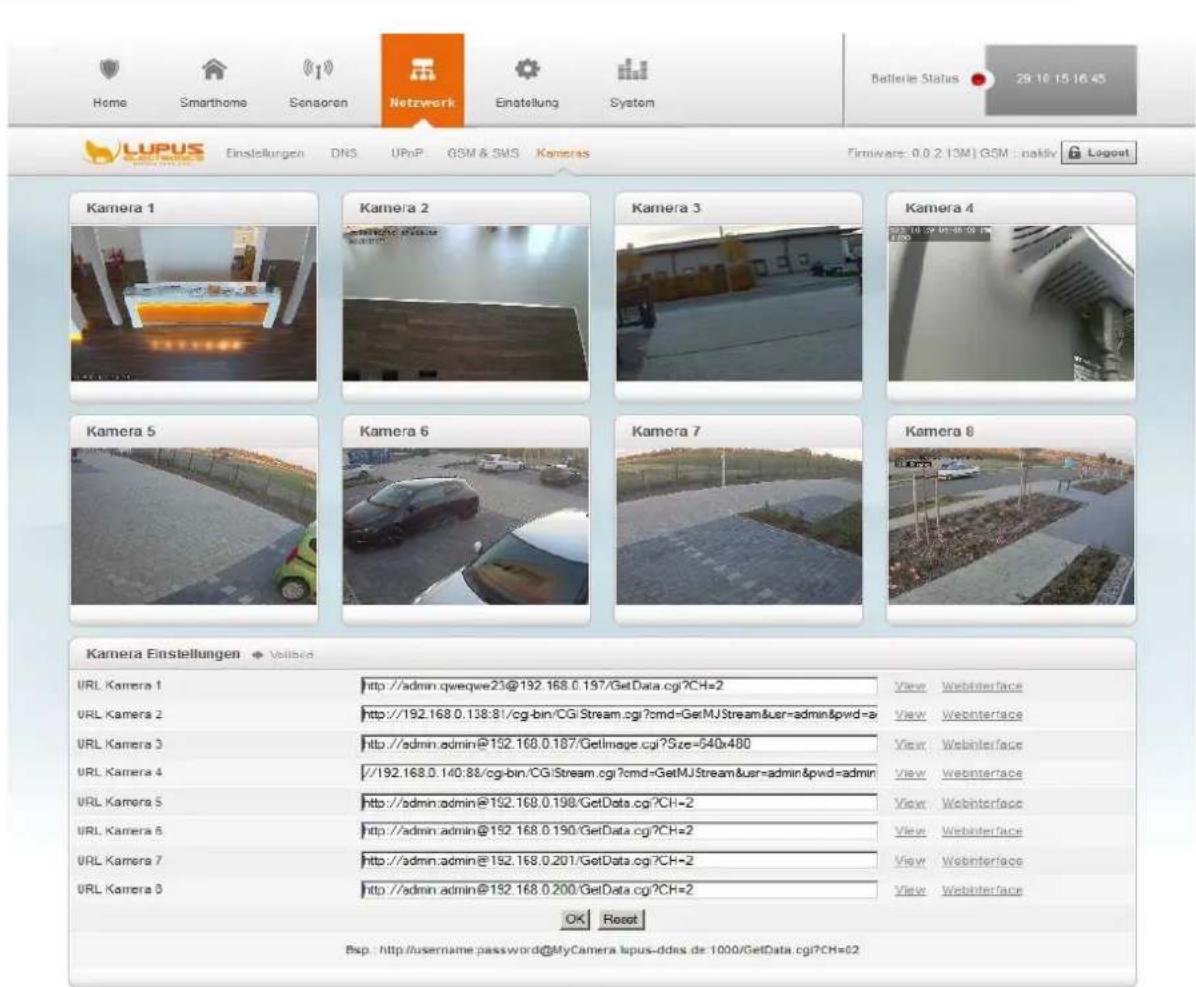Focus the URL Kamera 2 input field
Image resolution: width=1196 pixels, height=987 pixels.
tap(619, 715)
